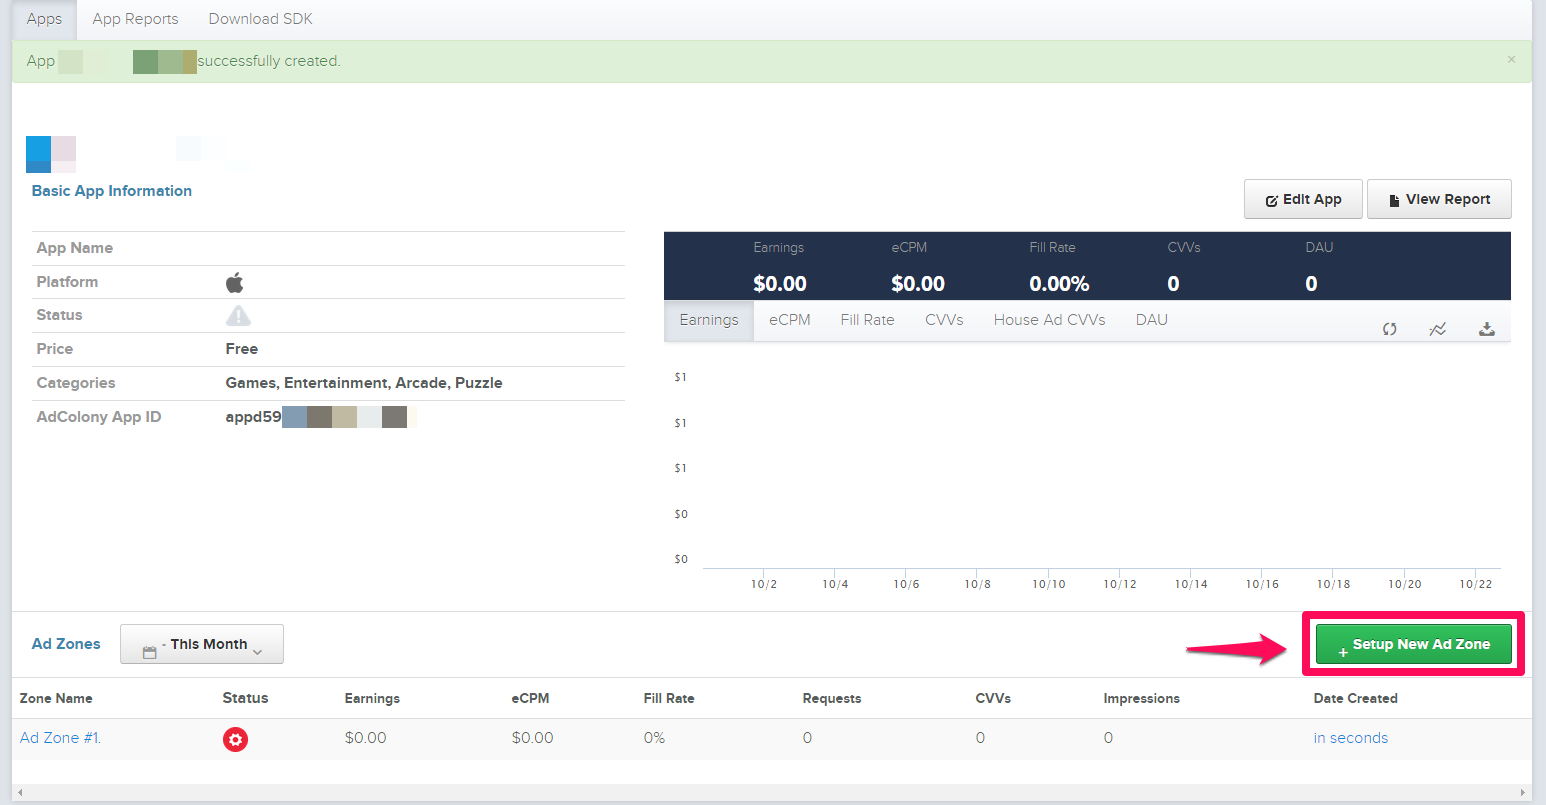The height and width of the screenshot is (805, 1546).
Task: Open the Ad Zone #1 link
Action: click(x=60, y=738)
